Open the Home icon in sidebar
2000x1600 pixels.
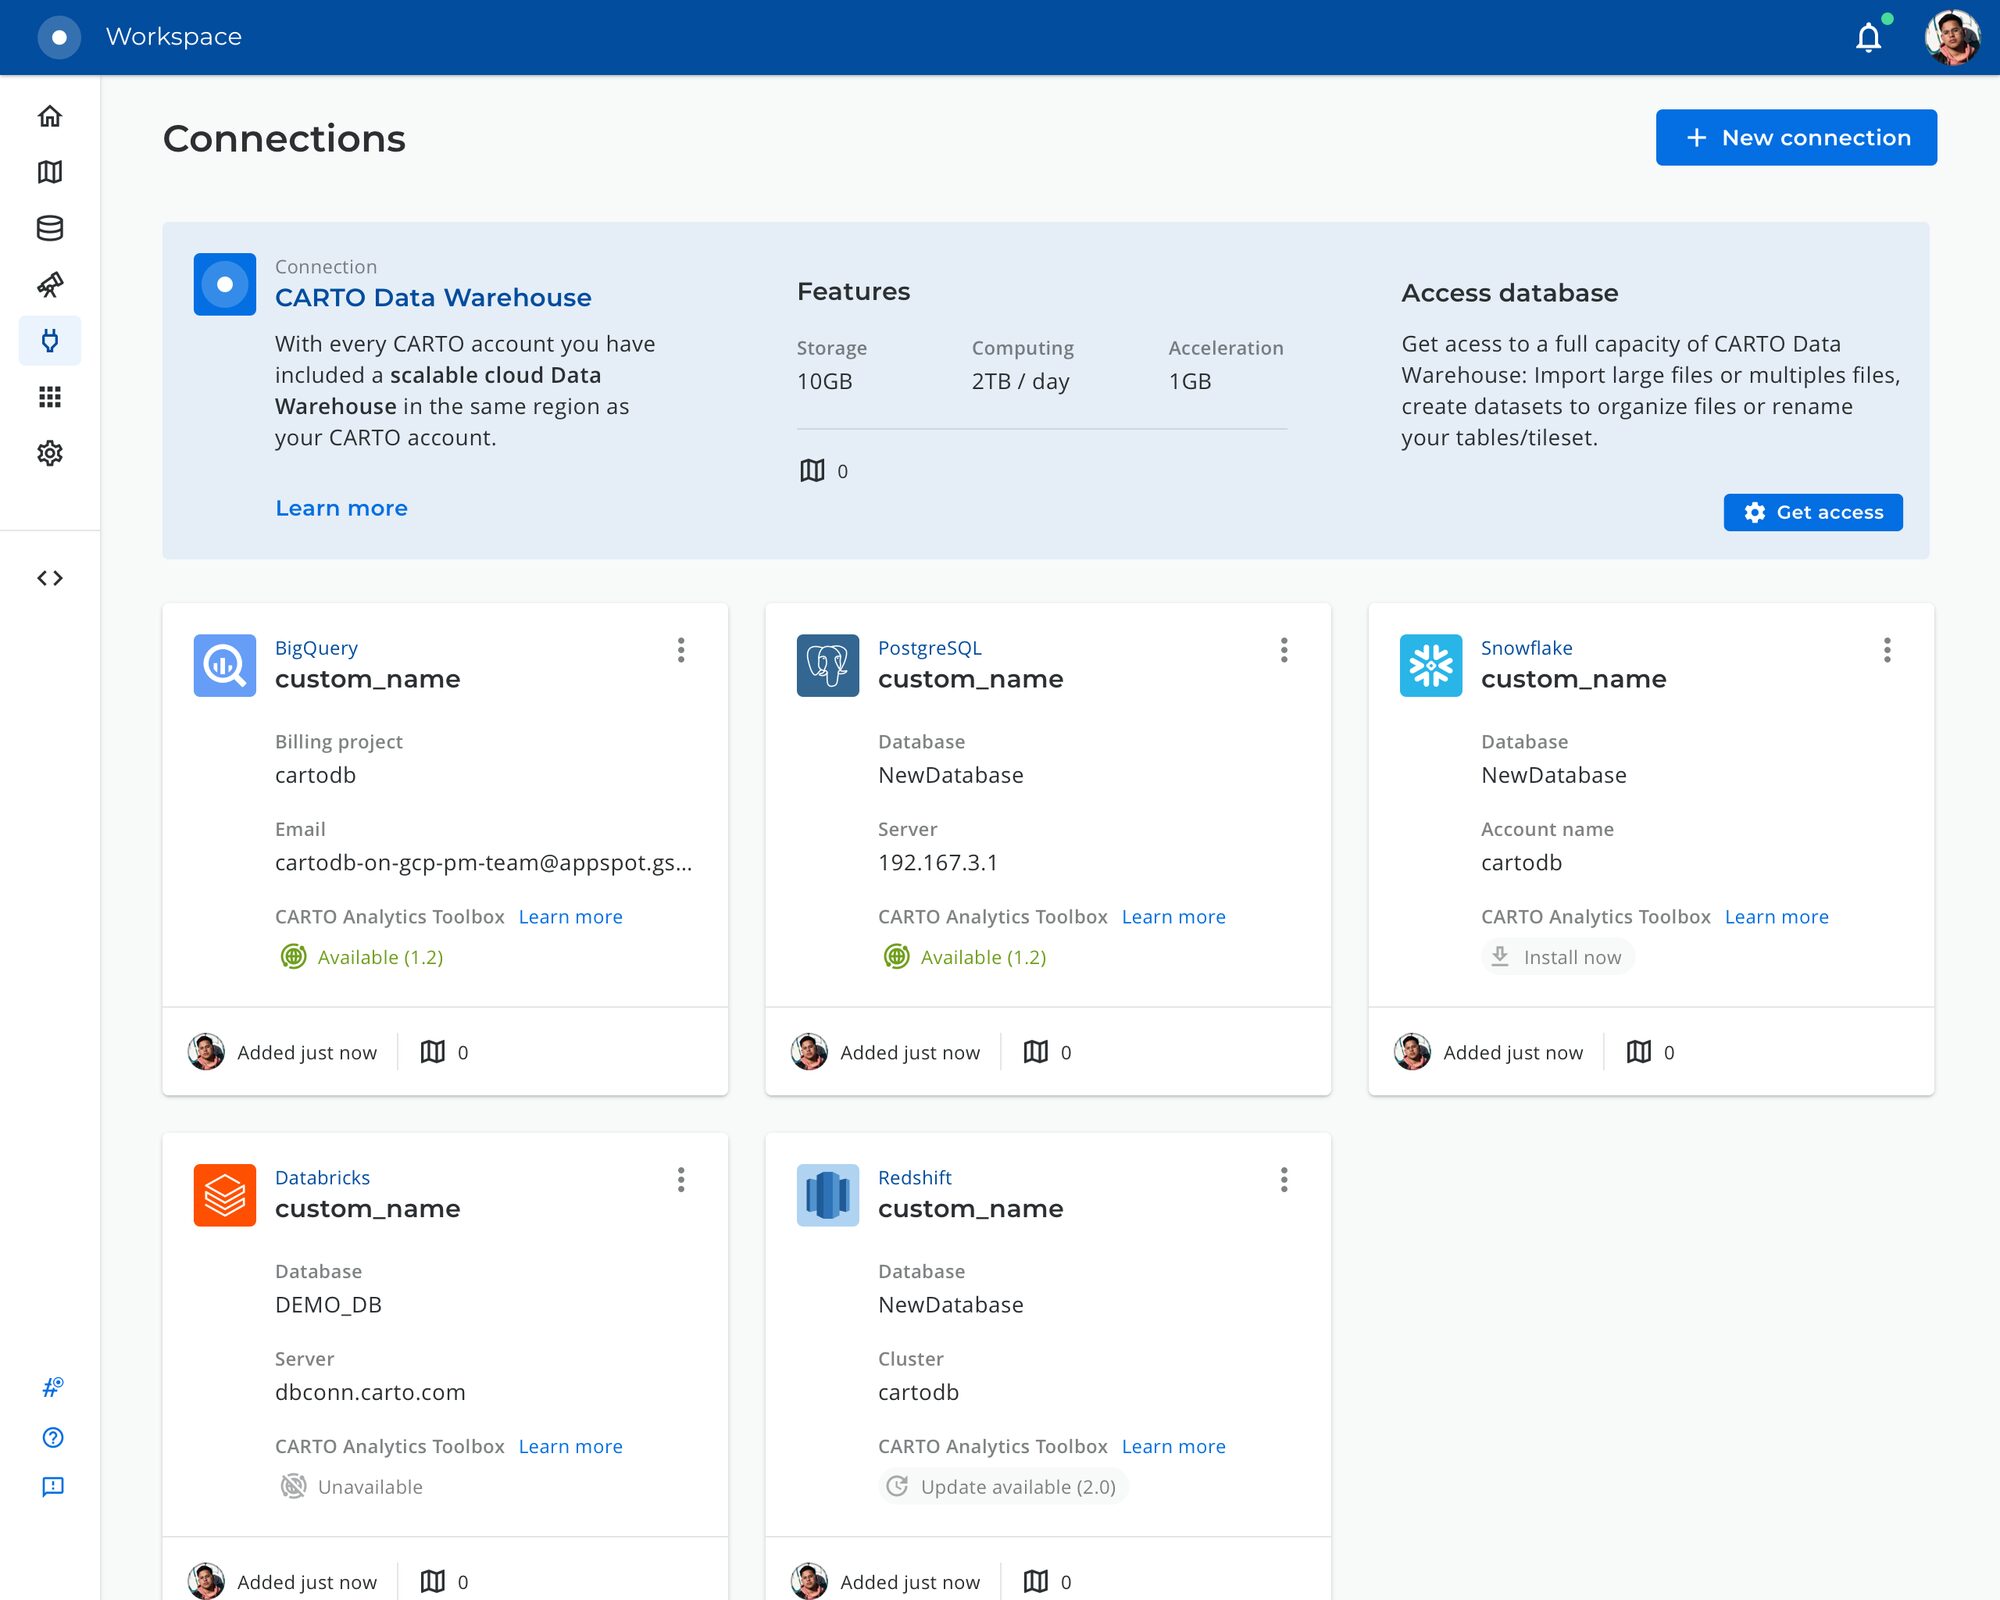tap(50, 116)
